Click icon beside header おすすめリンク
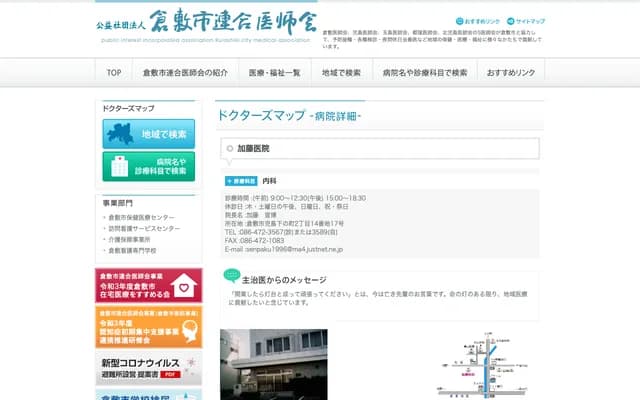This screenshot has height=400, width=640. pos(460,21)
